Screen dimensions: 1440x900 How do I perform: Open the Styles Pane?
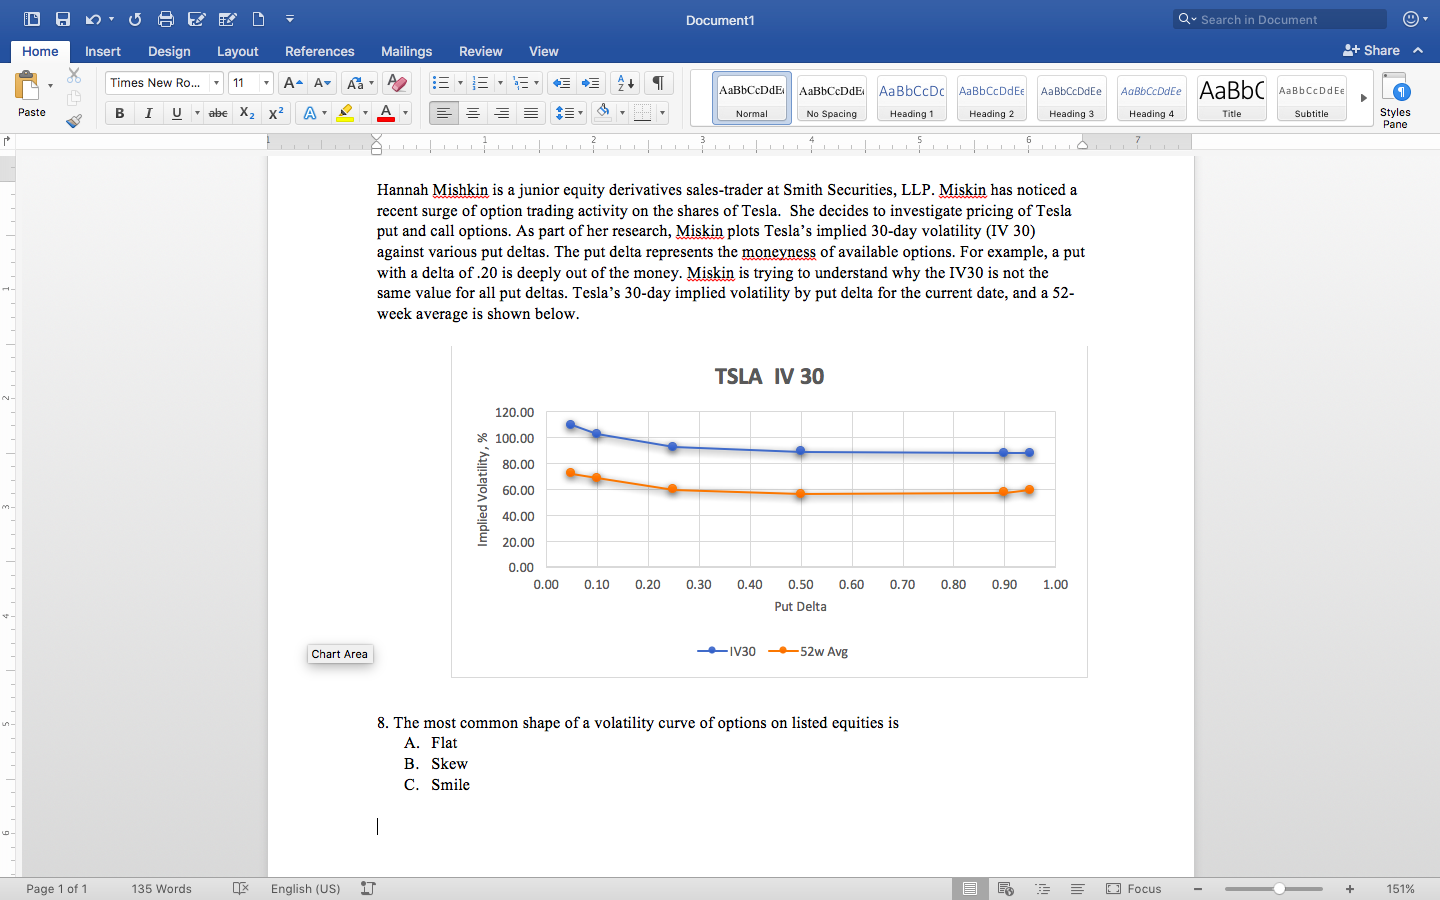(x=1395, y=100)
